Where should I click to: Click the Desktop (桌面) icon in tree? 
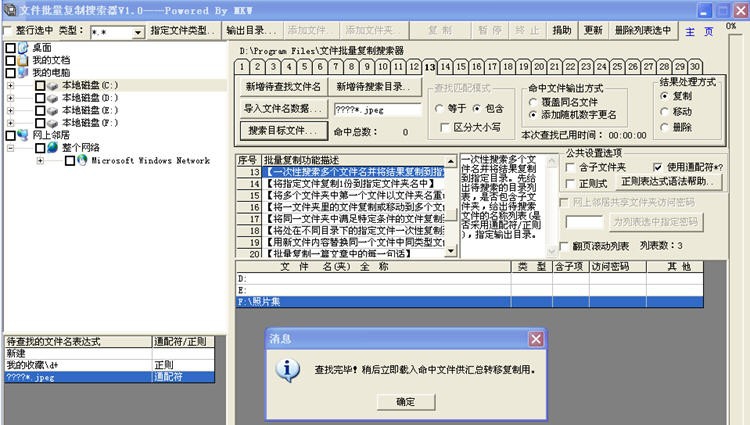tap(24, 47)
